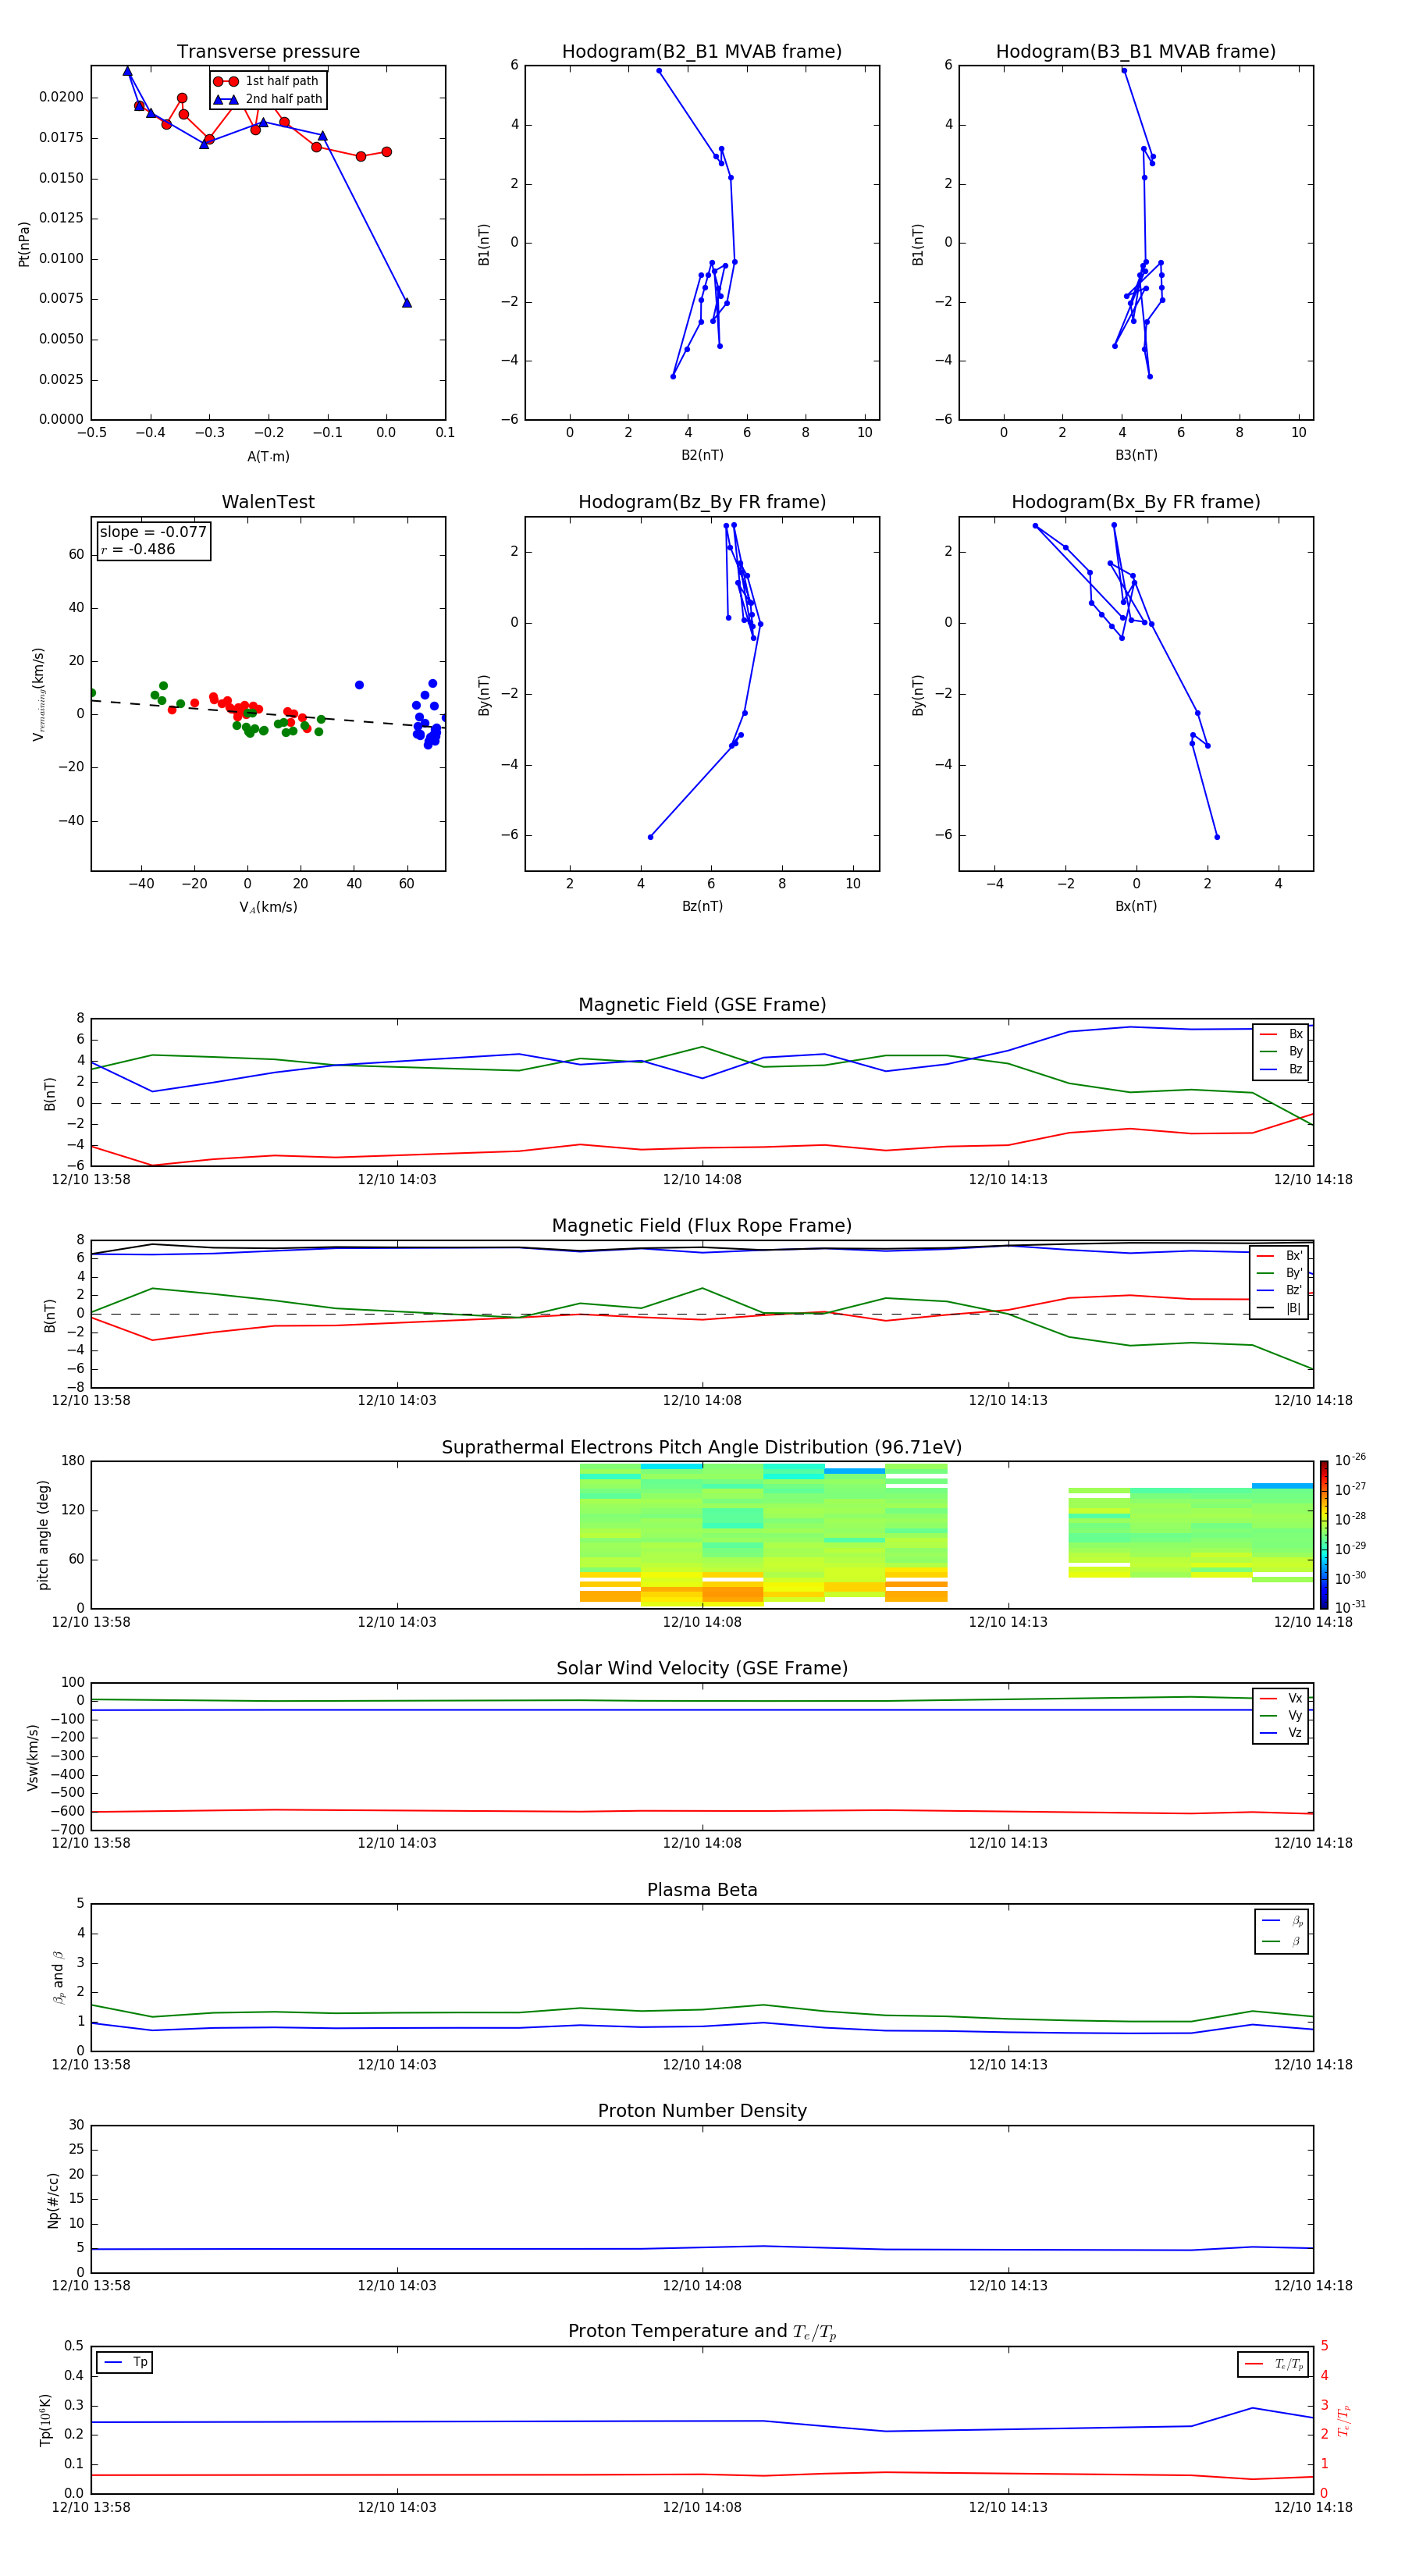Click the "B2(nT)" x-axis label
The image size is (1405, 2576).
pyautogui.click(x=702, y=455)
